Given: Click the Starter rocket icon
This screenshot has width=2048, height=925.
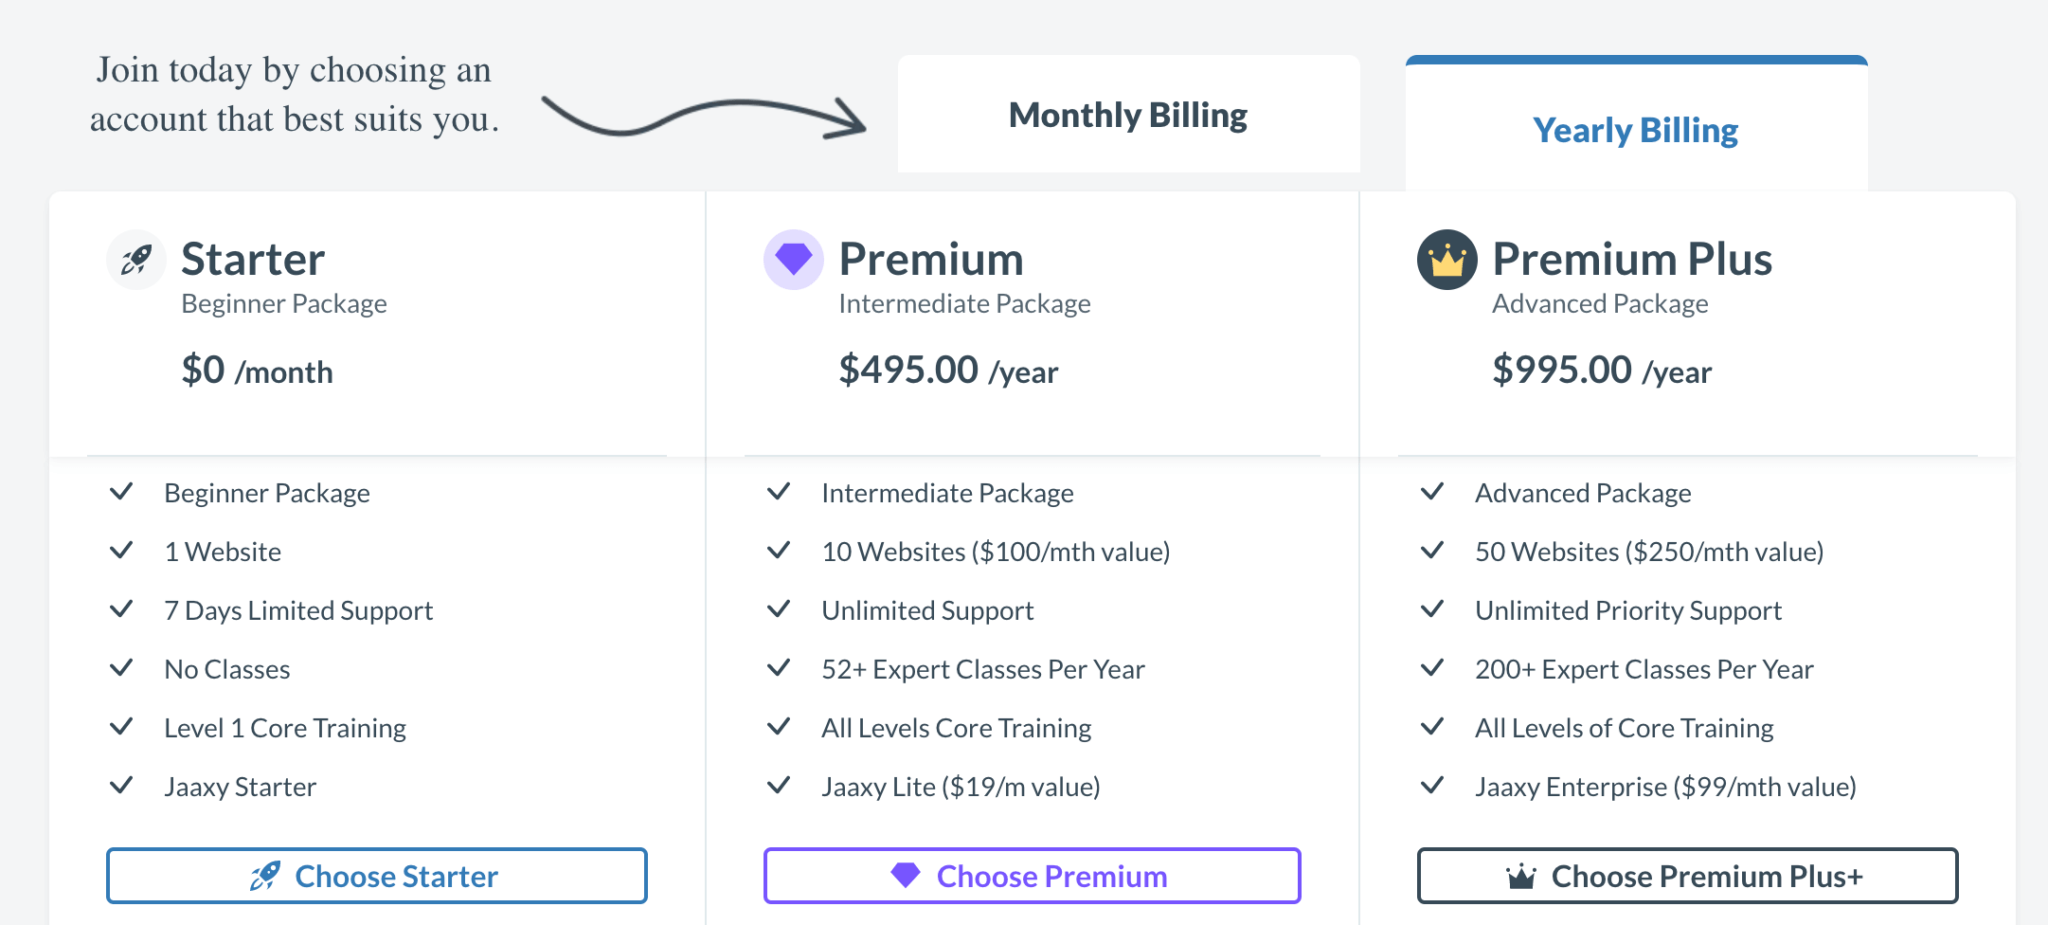Looking at the screenshot, I should [136, 260].
